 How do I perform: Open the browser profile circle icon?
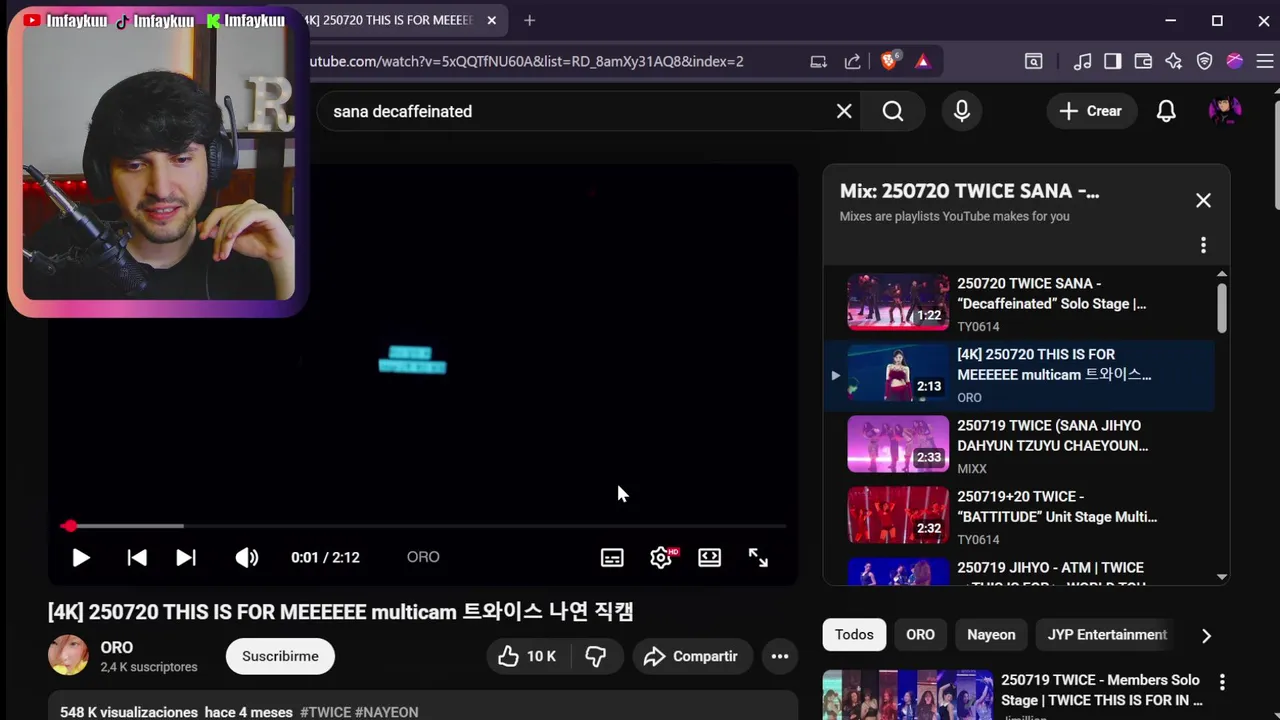(x=1235, y=61)
